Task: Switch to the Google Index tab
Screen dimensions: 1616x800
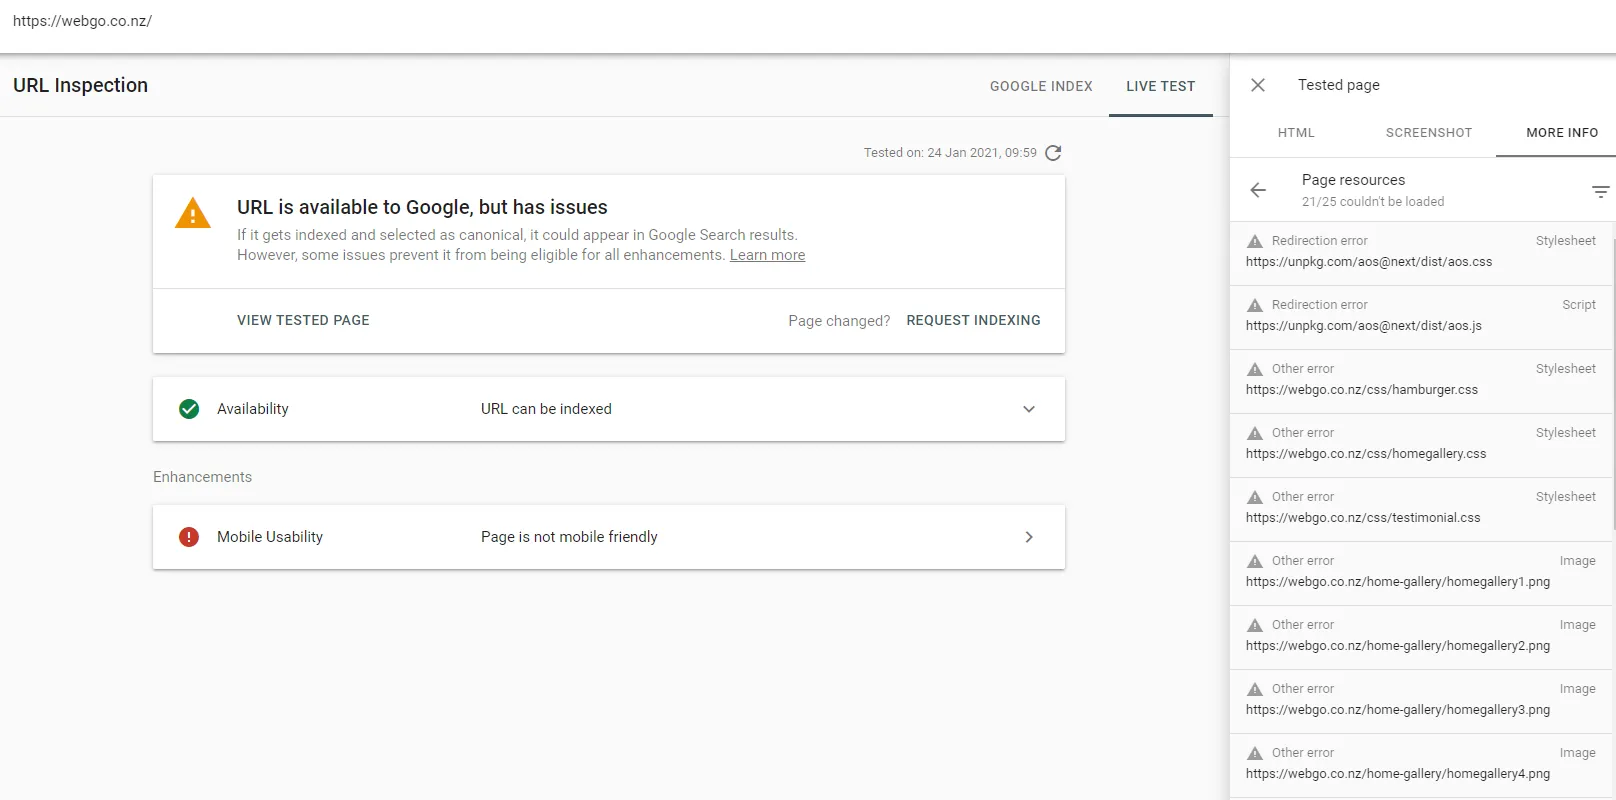Action: (1041, 86)
